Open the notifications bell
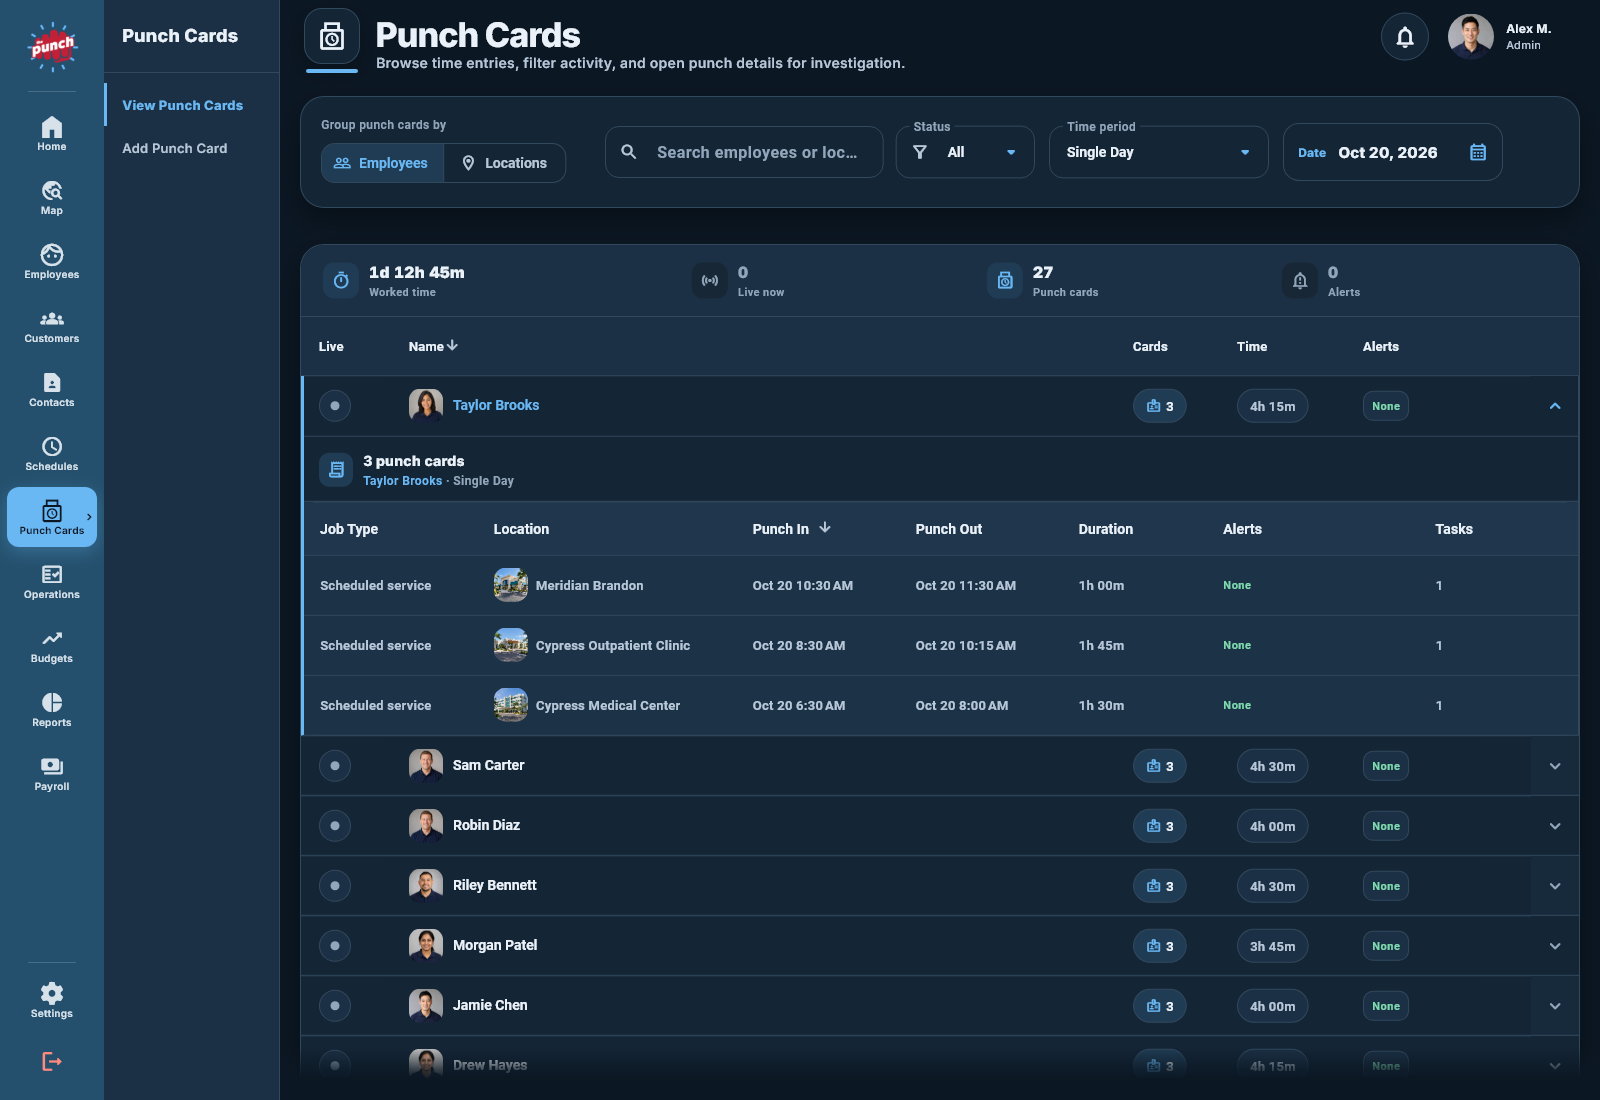1600x1100 pixels. point(1405,37)
